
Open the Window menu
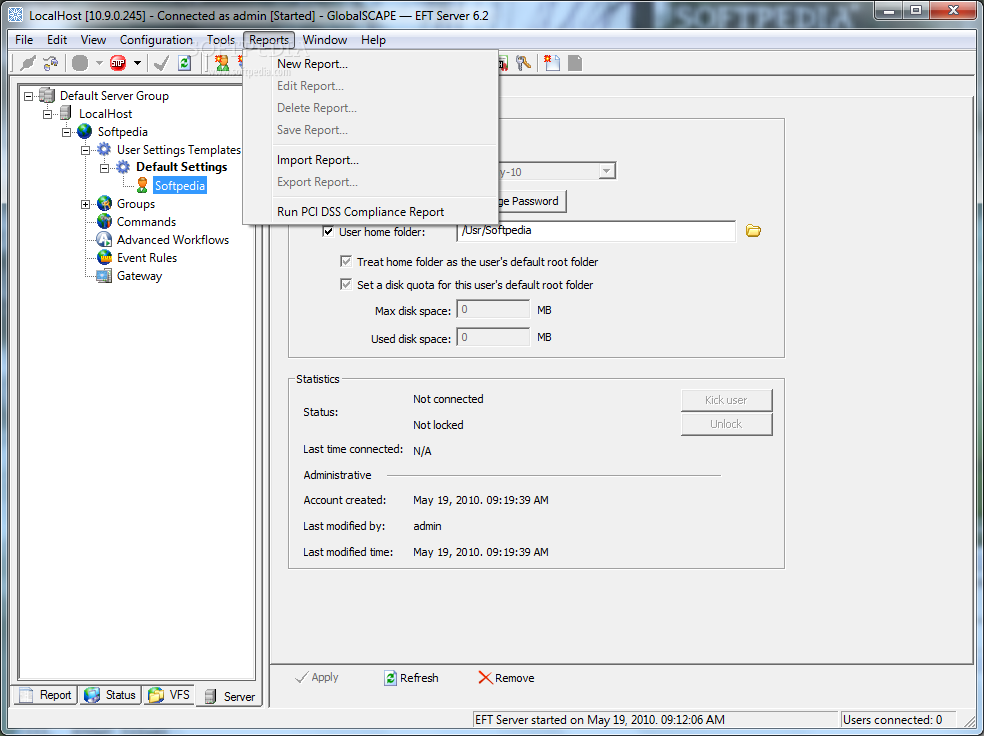(x=325, y=40)
